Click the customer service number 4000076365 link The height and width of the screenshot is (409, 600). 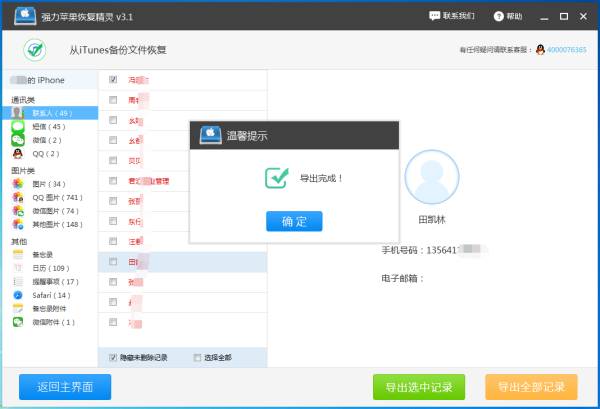tap(567, 50)
